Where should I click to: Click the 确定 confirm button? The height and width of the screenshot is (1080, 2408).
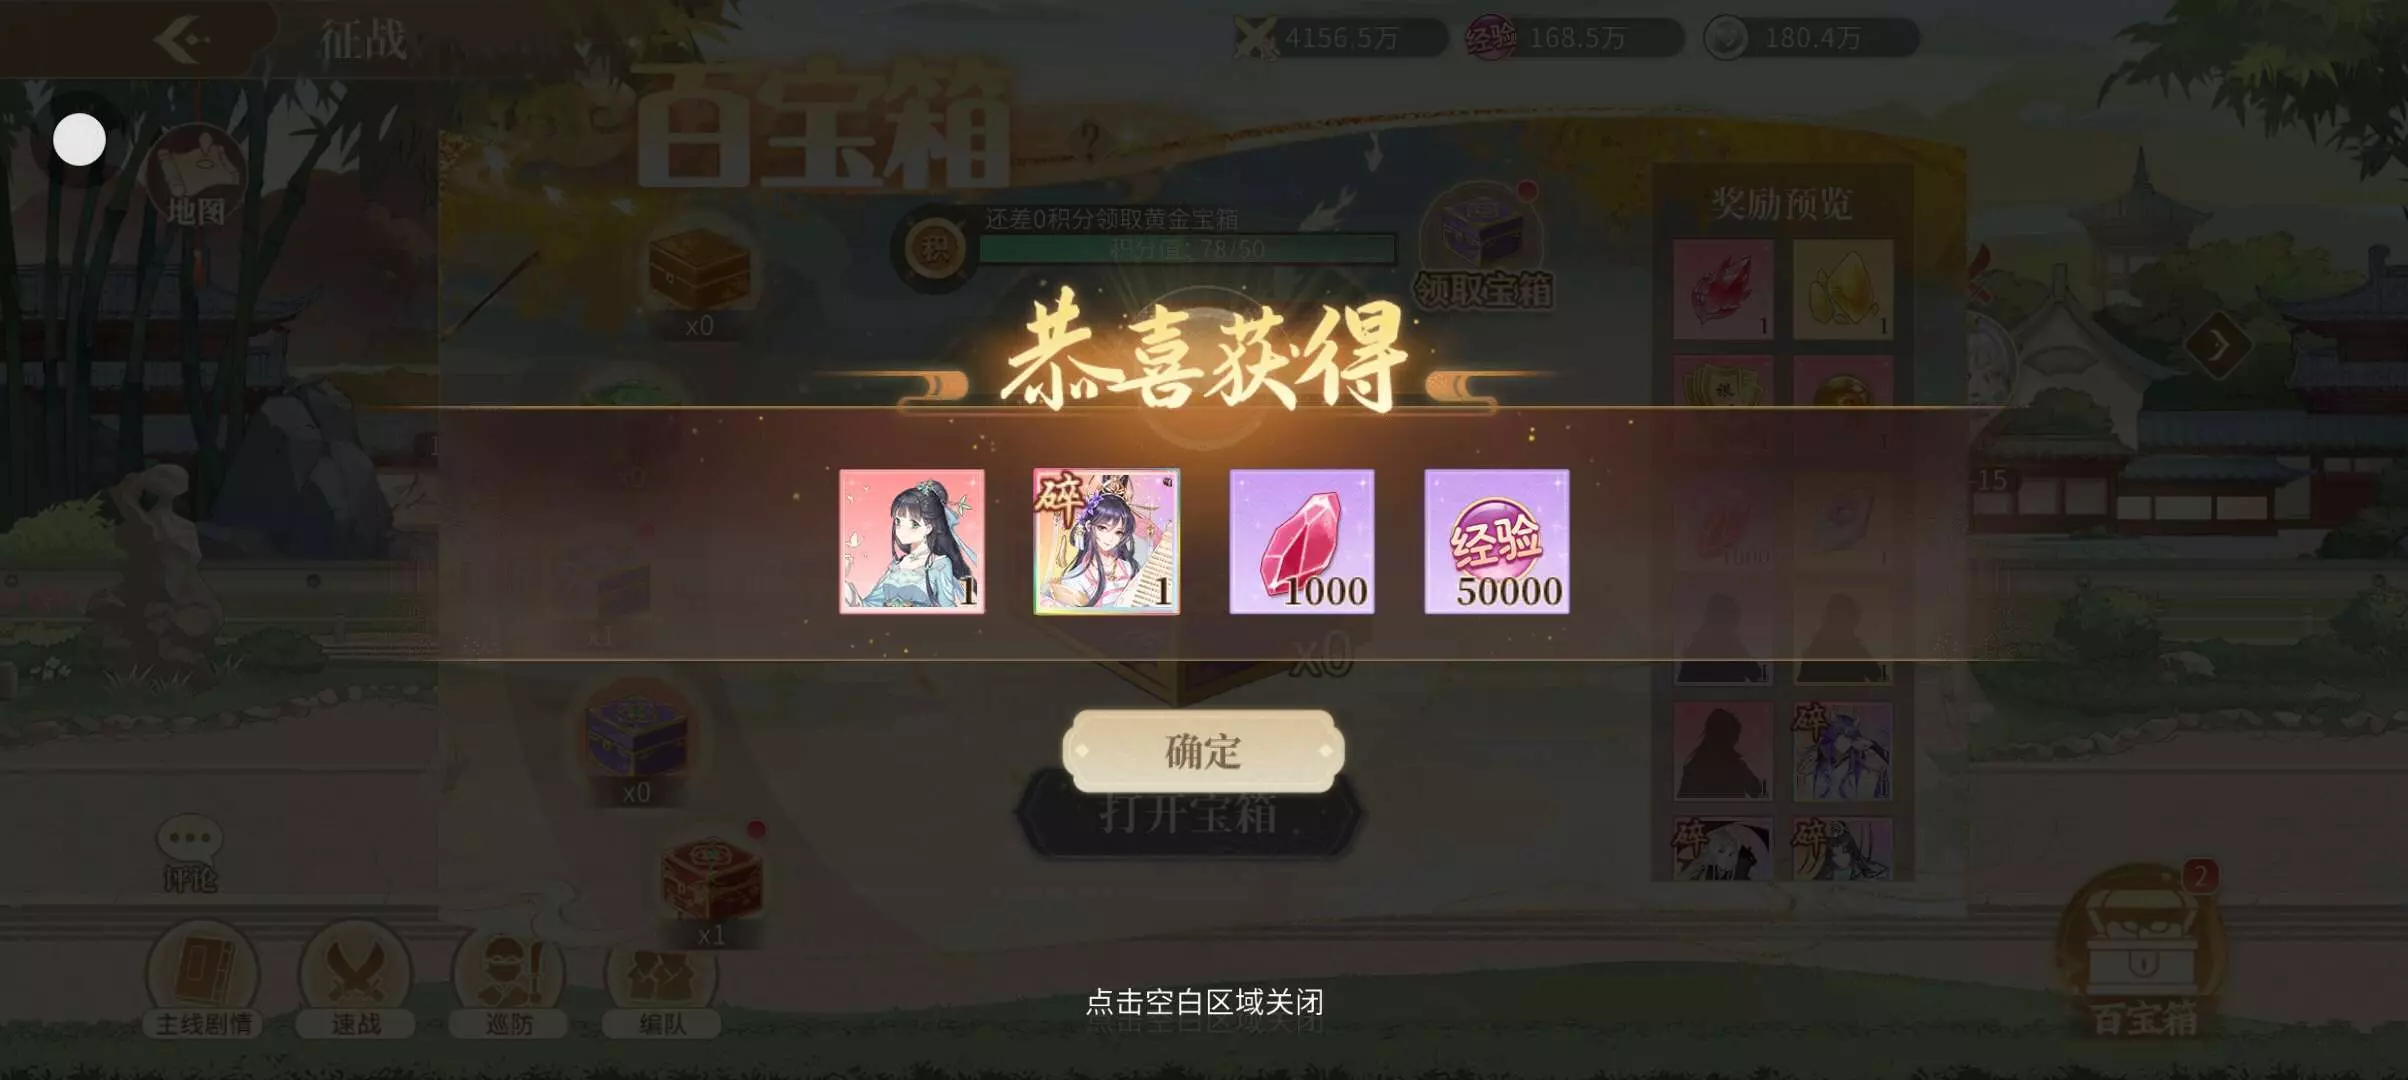pos(1203,751)
